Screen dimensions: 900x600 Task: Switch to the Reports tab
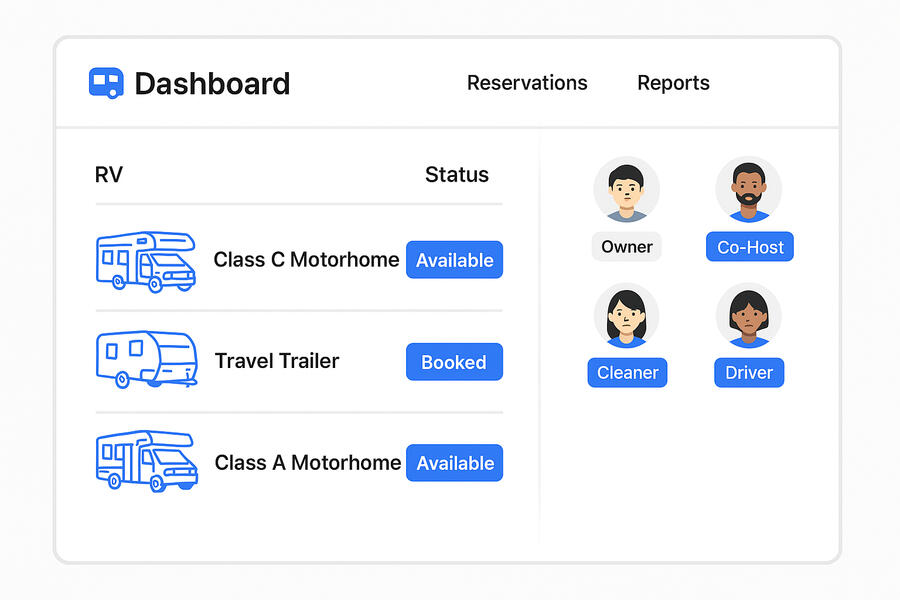[673, 83]
